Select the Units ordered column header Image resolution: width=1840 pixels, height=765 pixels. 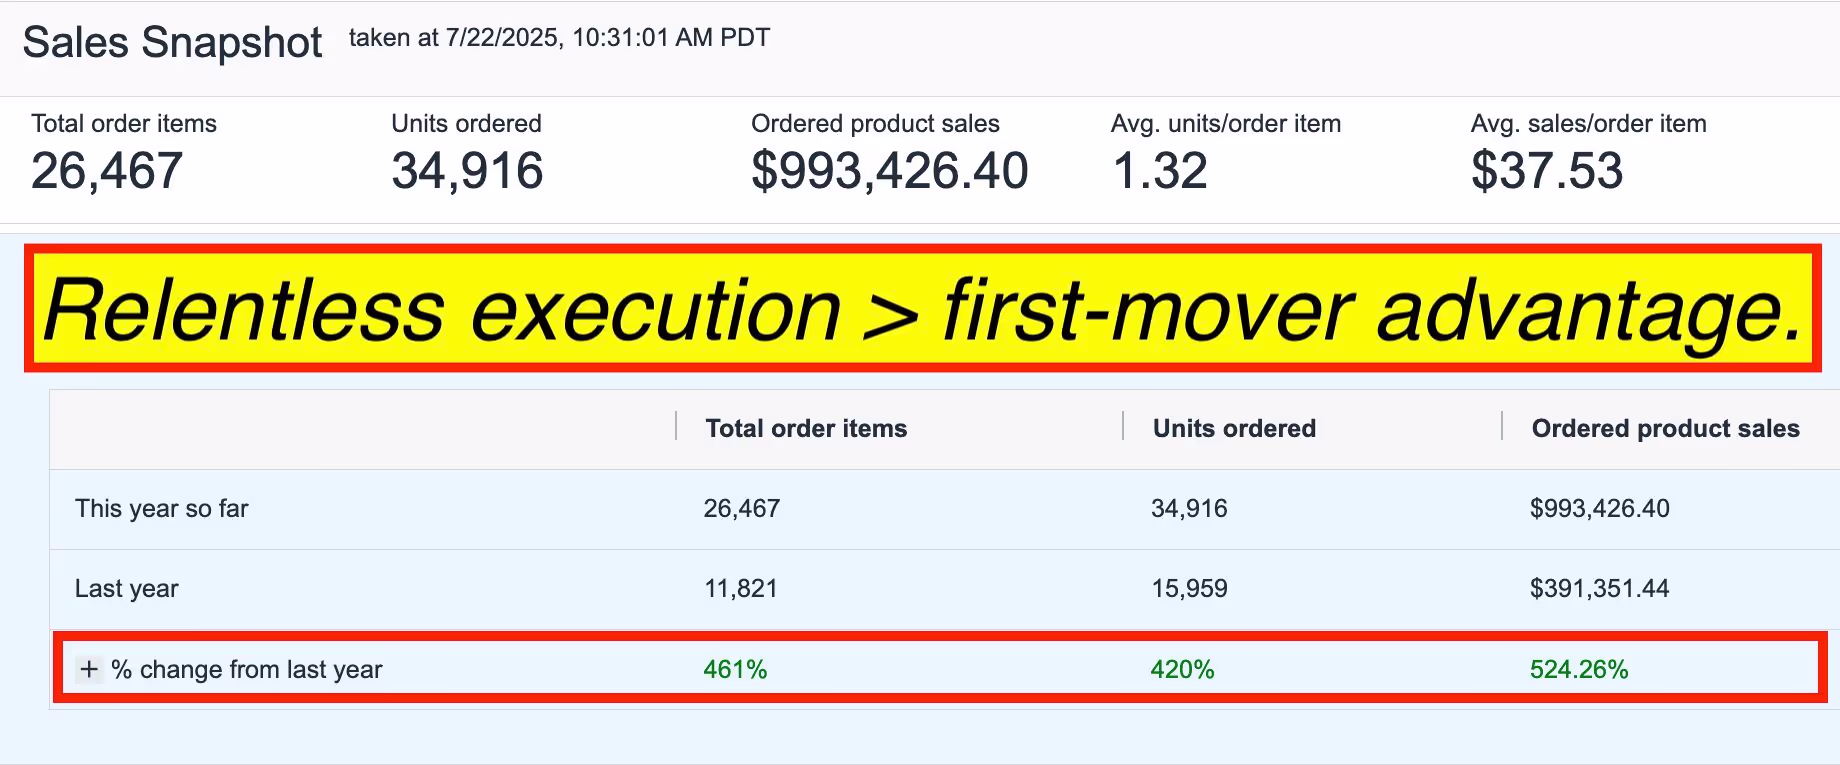tap(1234, 429)
